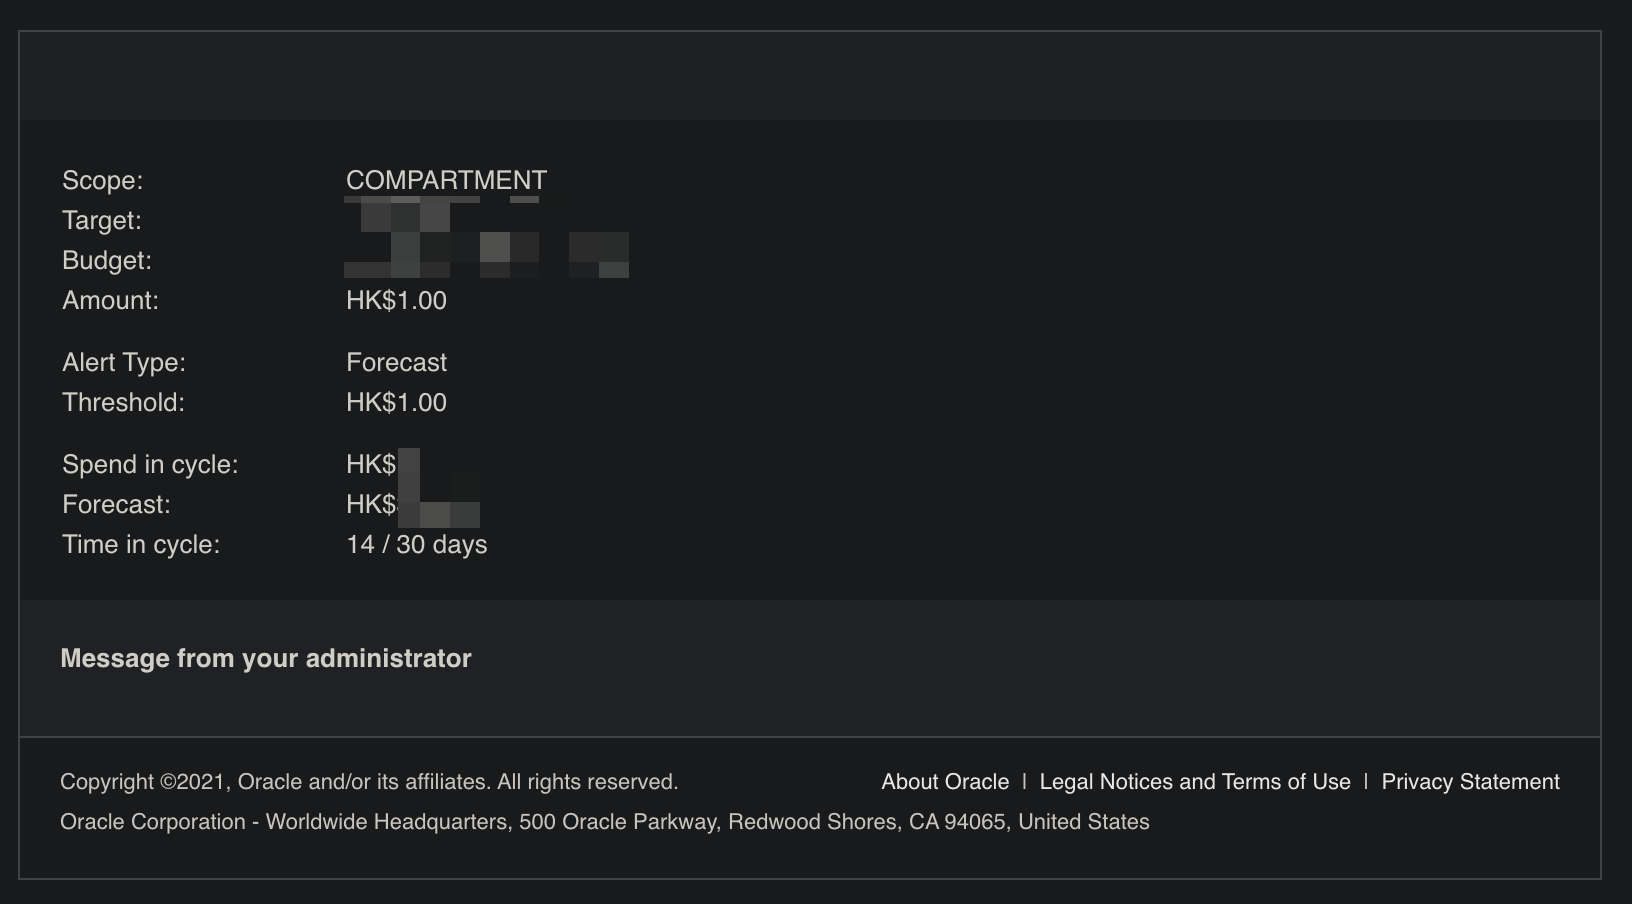
Task: Open the About Oracle link
Action: [x=945, y=782]
